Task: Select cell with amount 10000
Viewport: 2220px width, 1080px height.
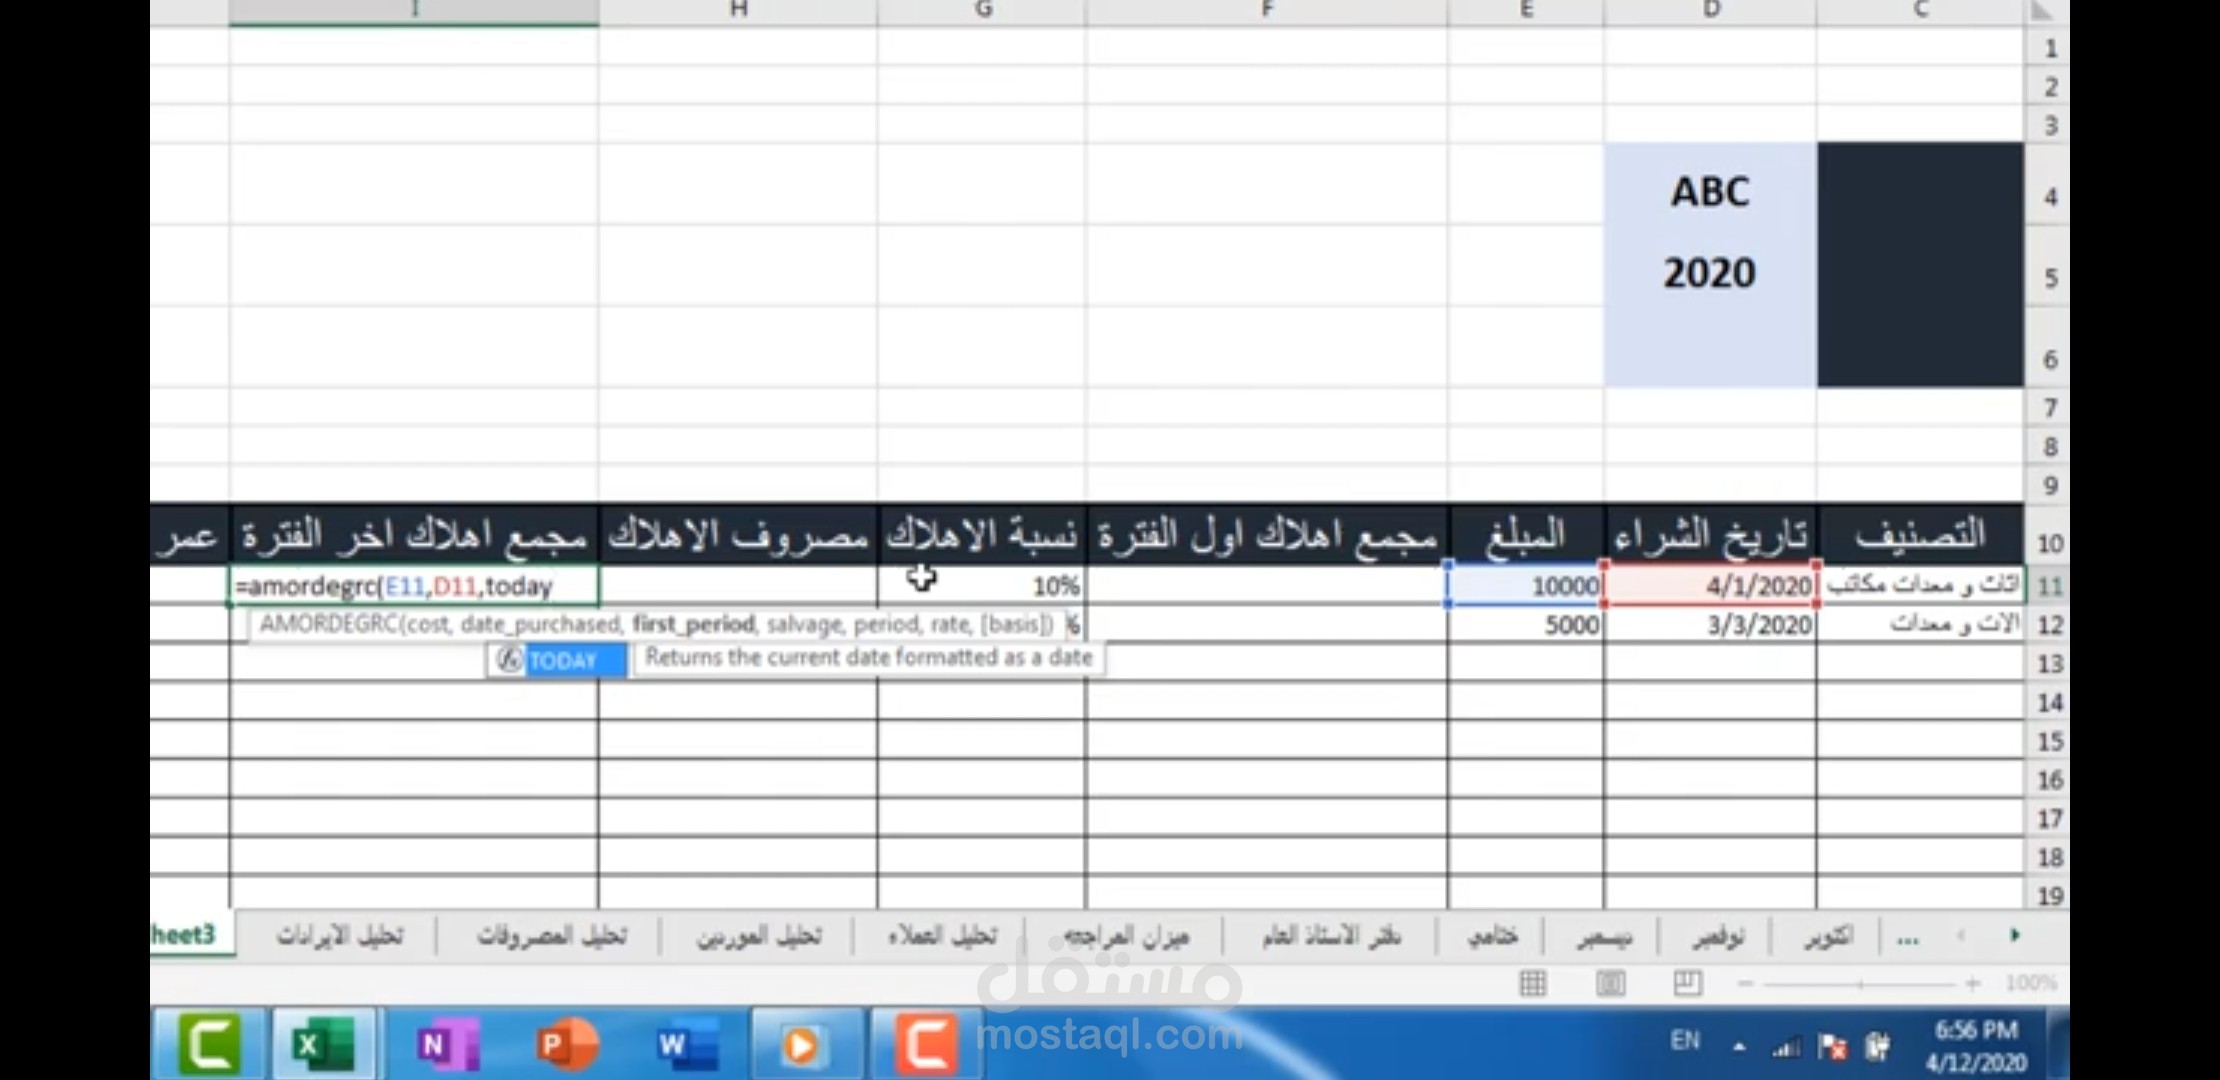Action: [1525, 586]
